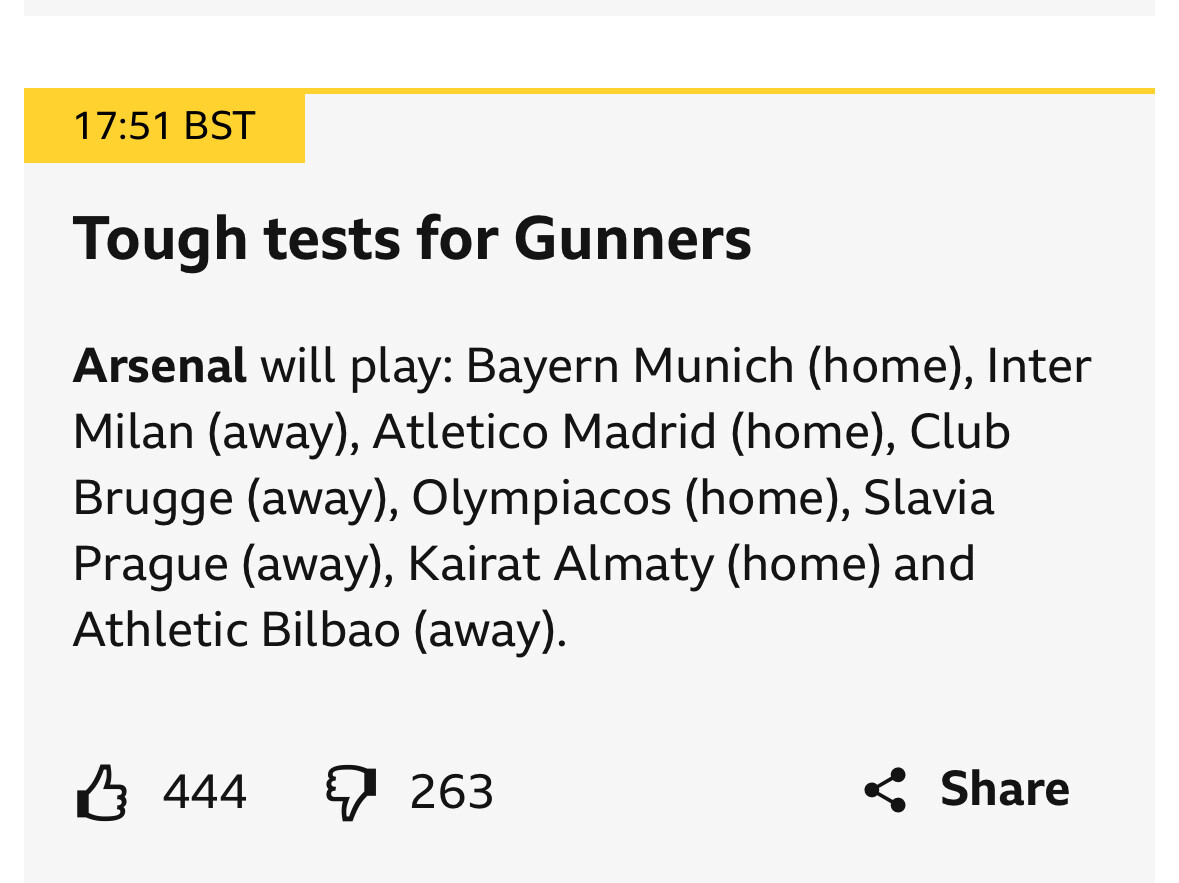Click the thumbs up like icon
Image resolution: width=1179 pixels, height=883 pixels.
coord(101,792)
